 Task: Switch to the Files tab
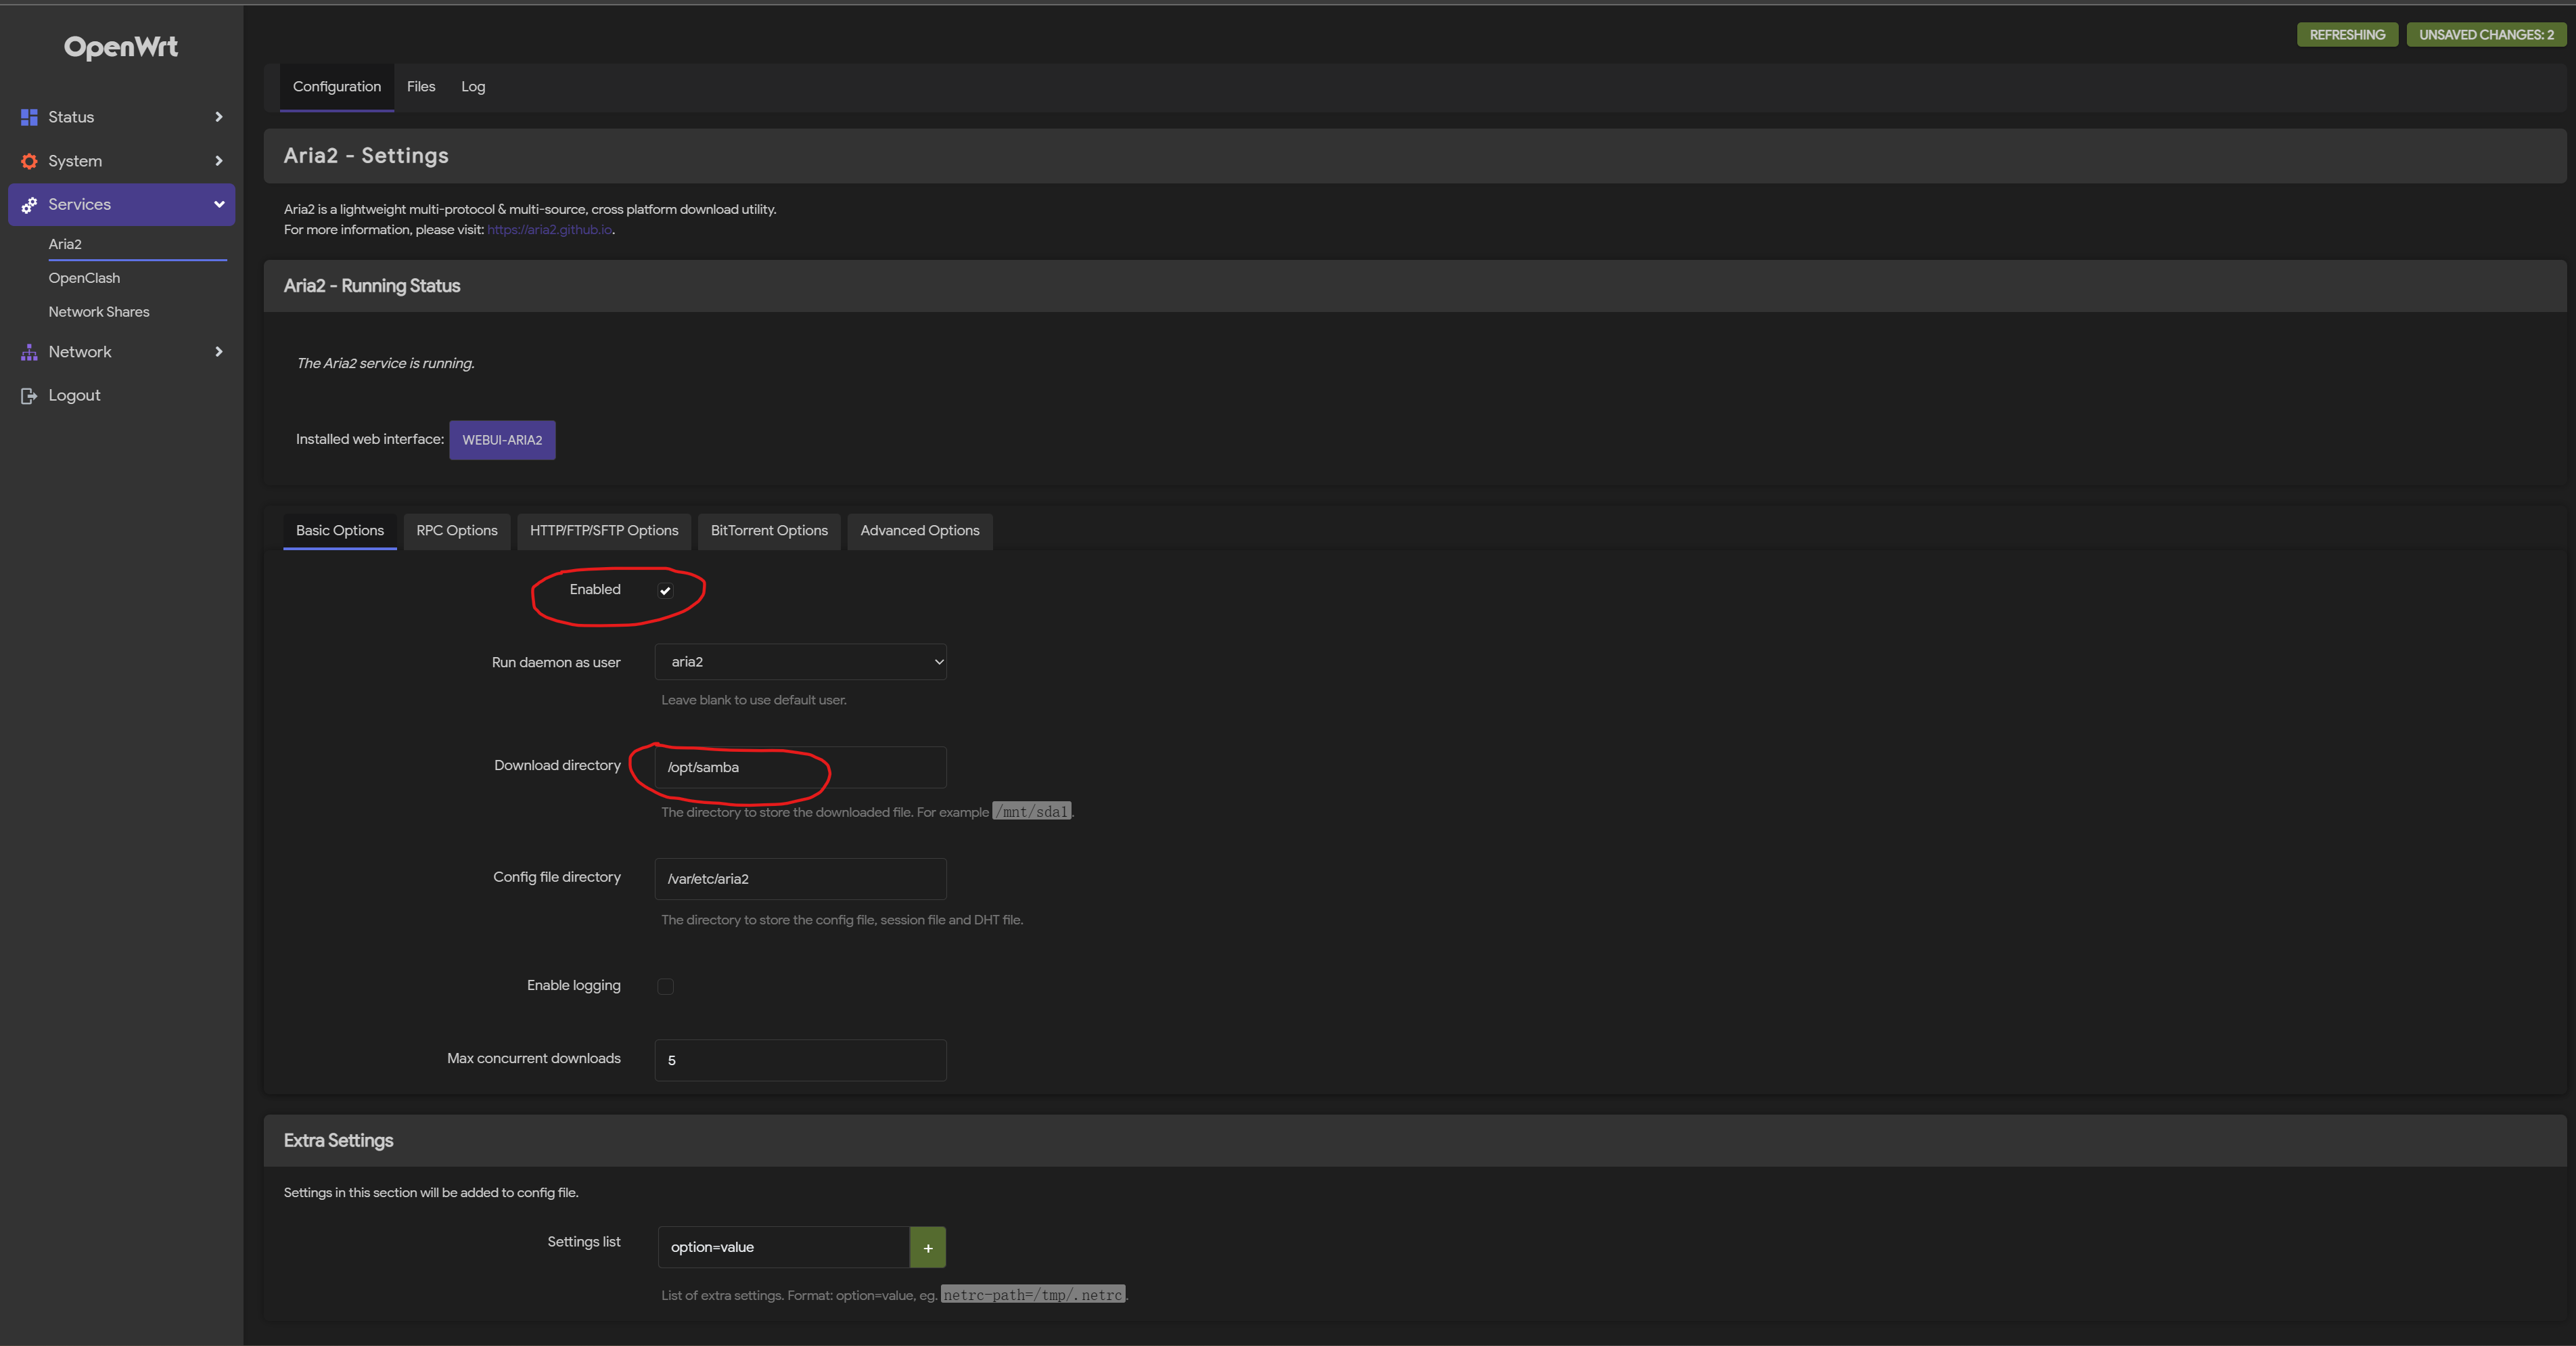coord(421,87)
